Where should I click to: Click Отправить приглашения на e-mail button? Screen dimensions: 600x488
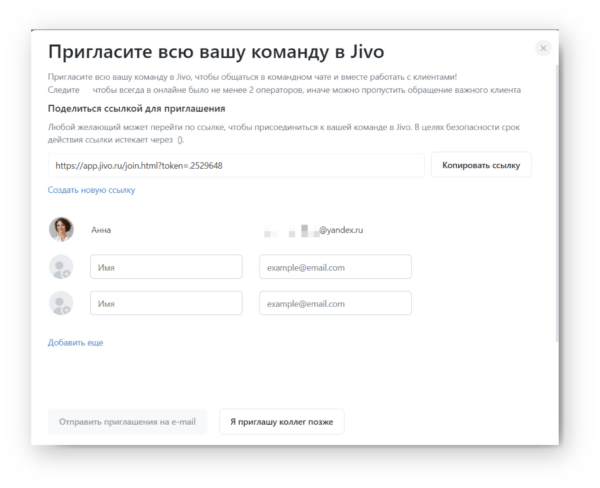[127, 422]
